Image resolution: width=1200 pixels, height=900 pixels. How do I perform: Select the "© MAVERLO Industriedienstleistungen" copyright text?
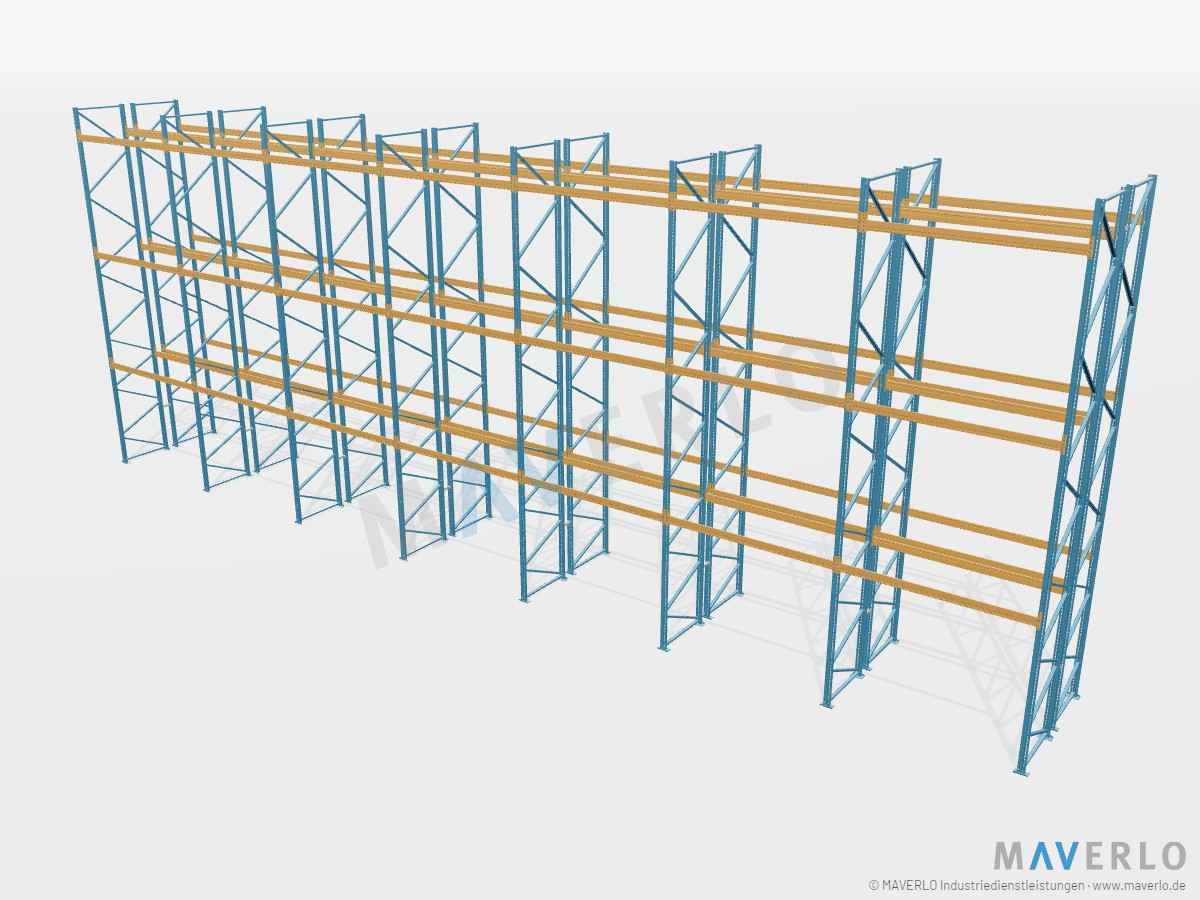[975, 885]
